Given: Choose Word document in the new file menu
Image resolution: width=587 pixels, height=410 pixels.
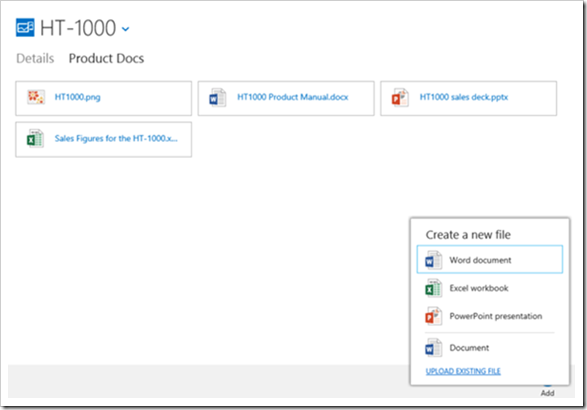Looking at the screenshot, I should point(490,259).
